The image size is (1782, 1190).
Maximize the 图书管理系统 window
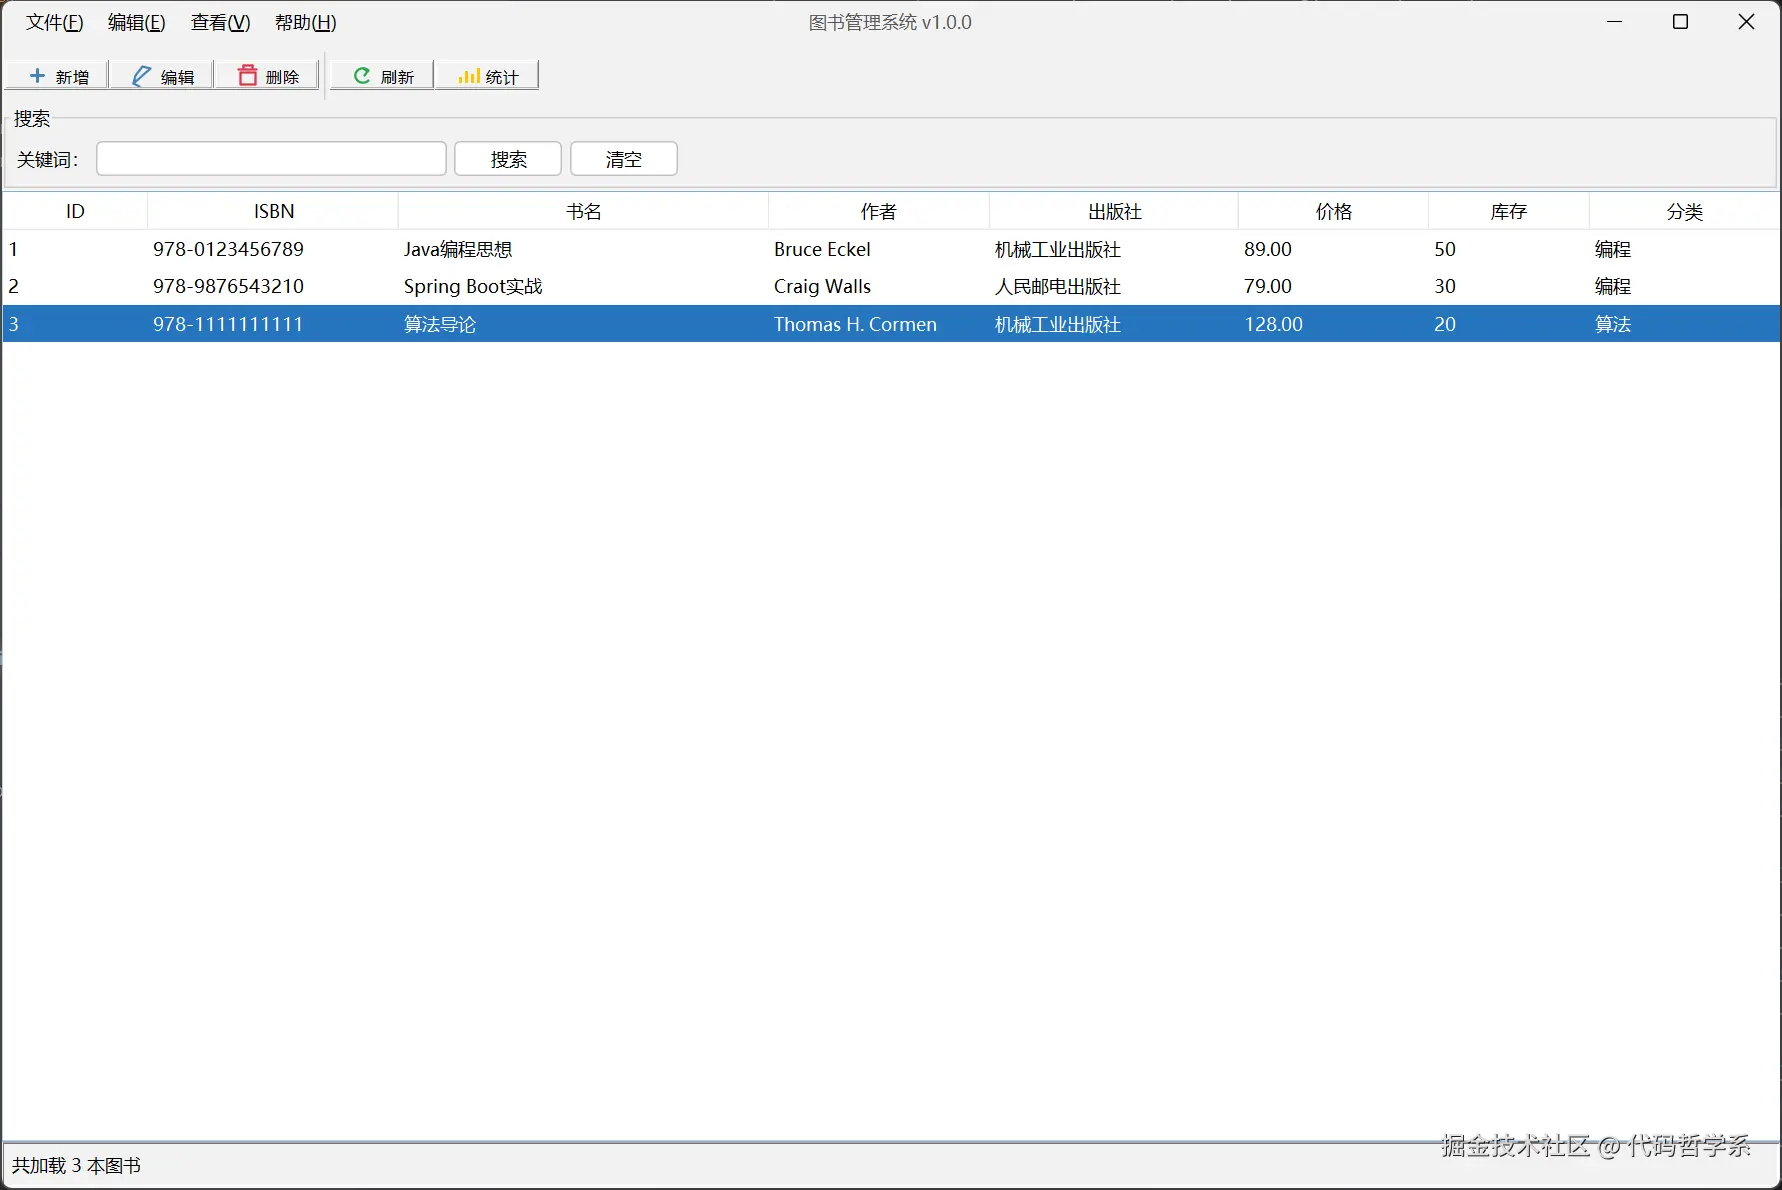[1680, 22]
